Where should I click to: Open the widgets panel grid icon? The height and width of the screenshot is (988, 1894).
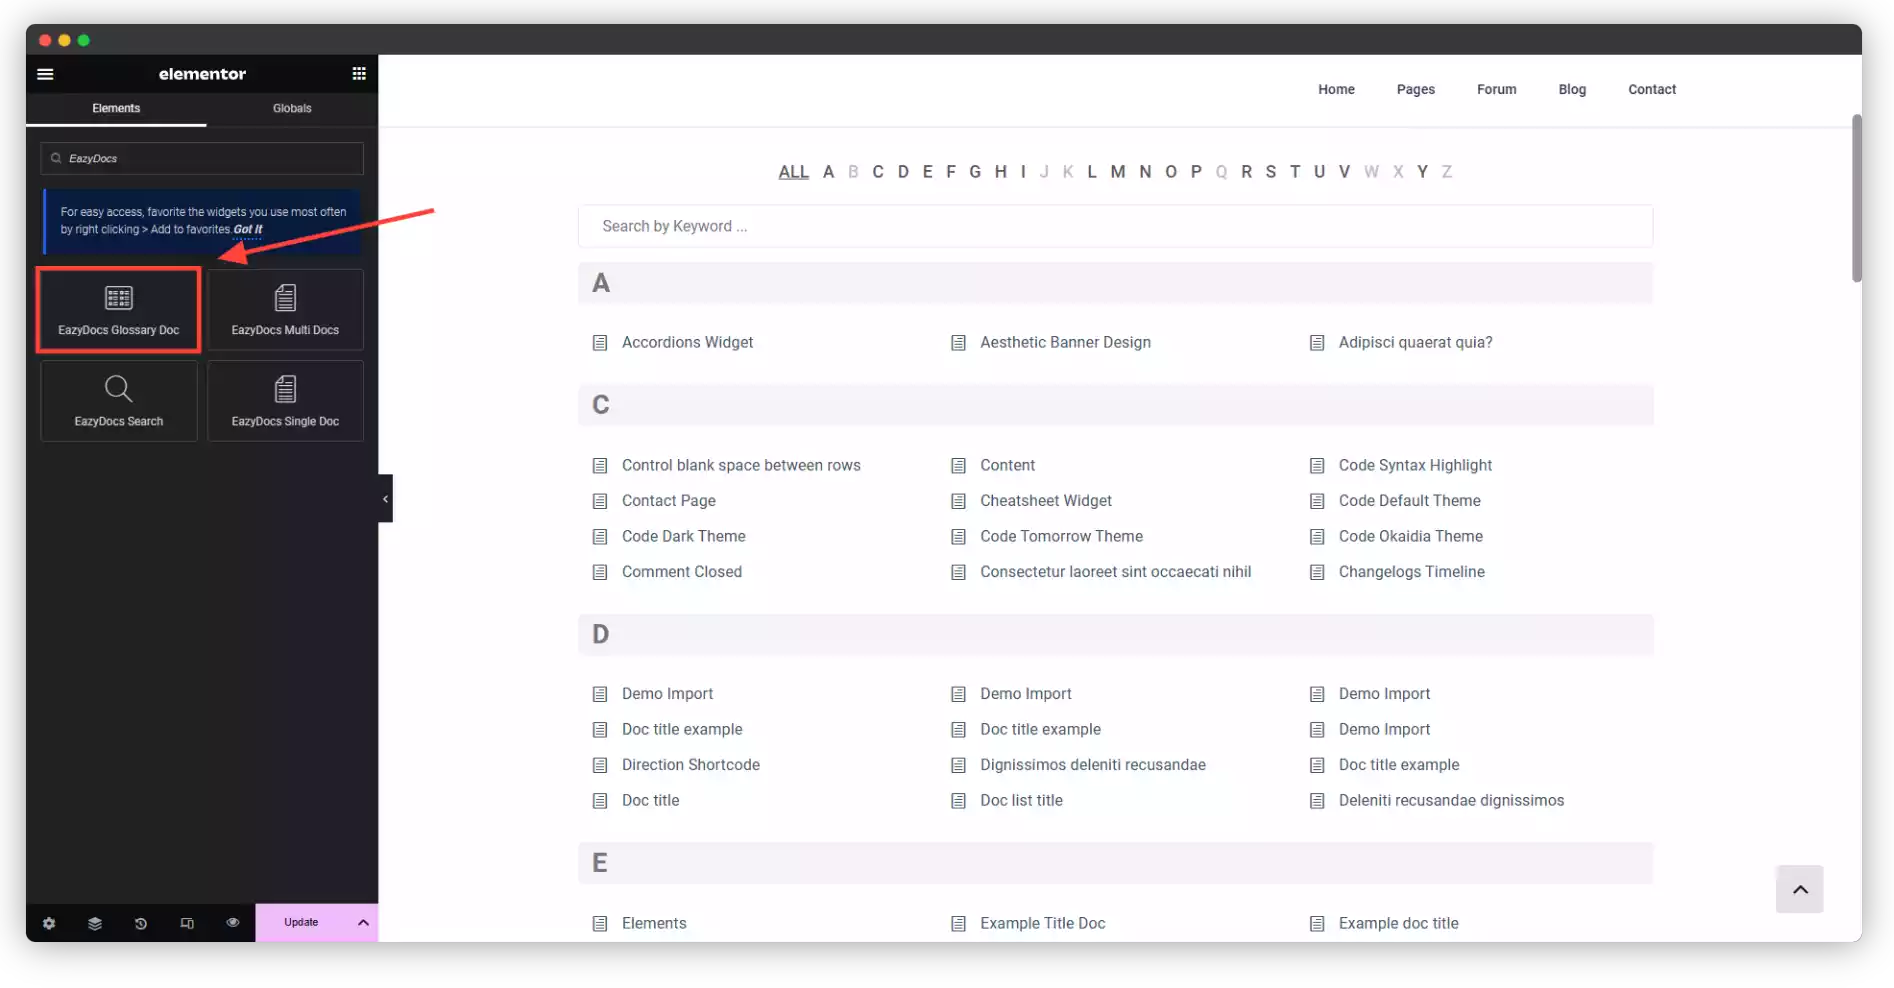click(359, 73)
